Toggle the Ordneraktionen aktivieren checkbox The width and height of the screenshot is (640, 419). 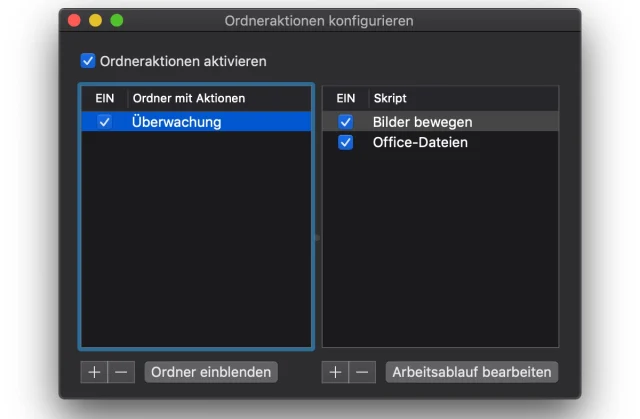(88, 61)
